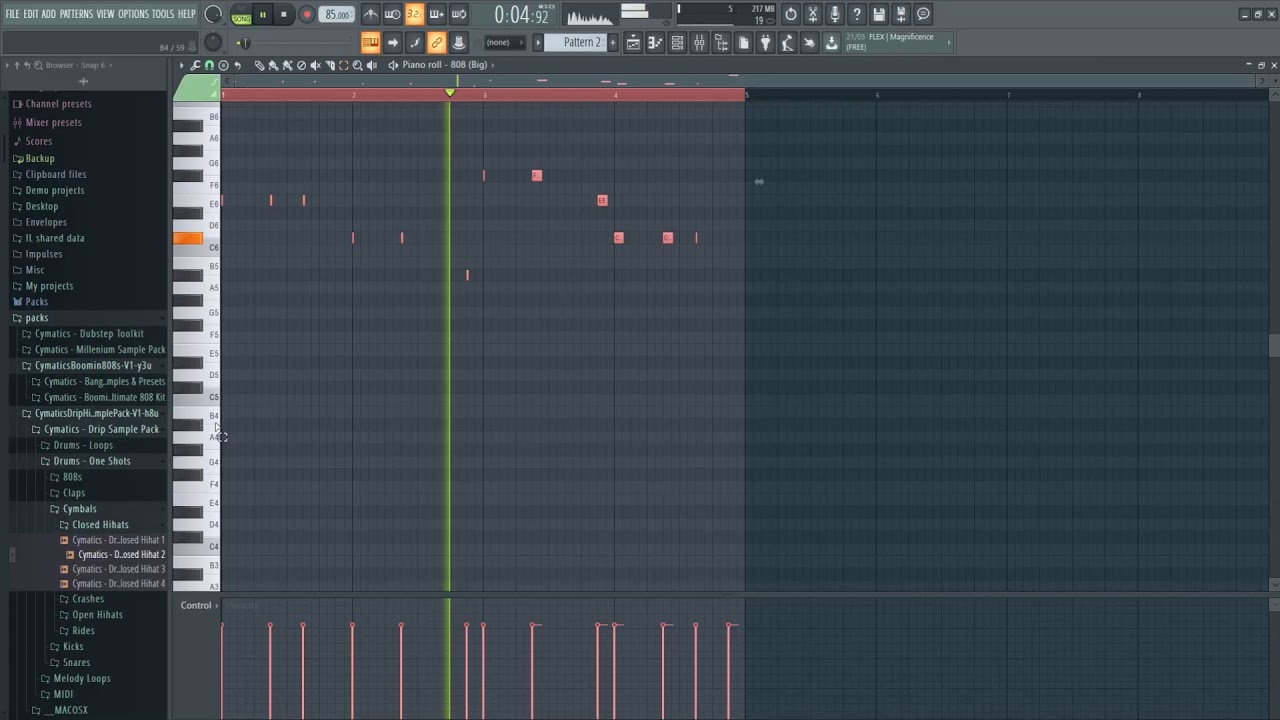Toggle blend recording overdub

click(x=436, y=14)
